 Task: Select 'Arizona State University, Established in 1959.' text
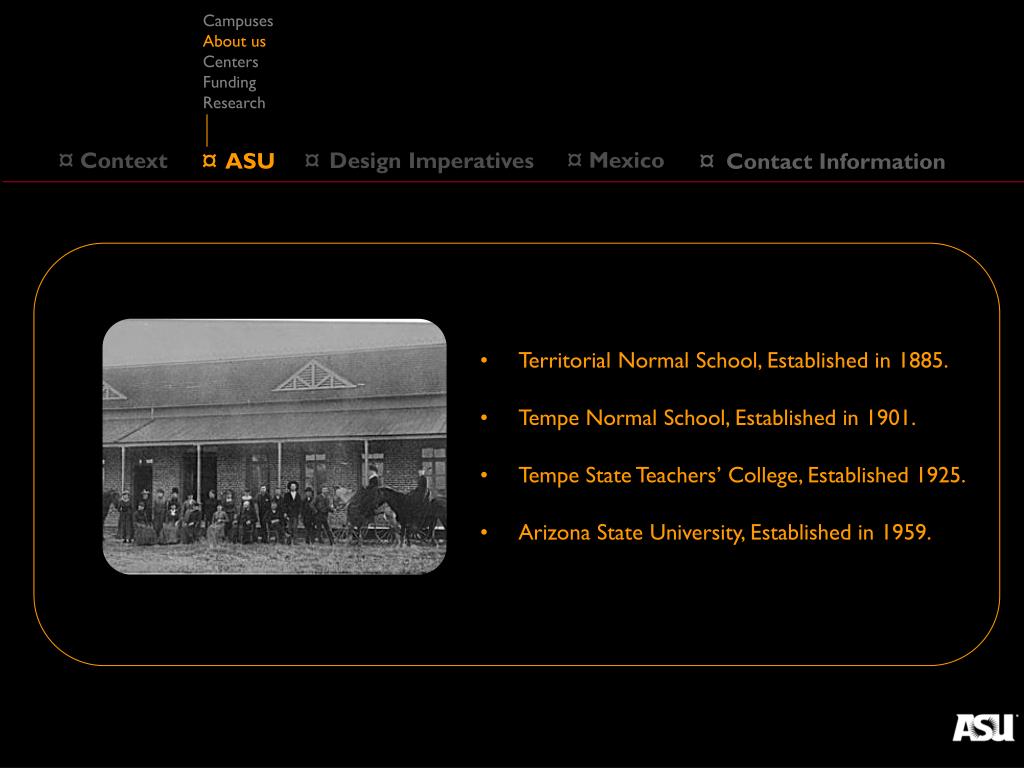tap(725, 532)
